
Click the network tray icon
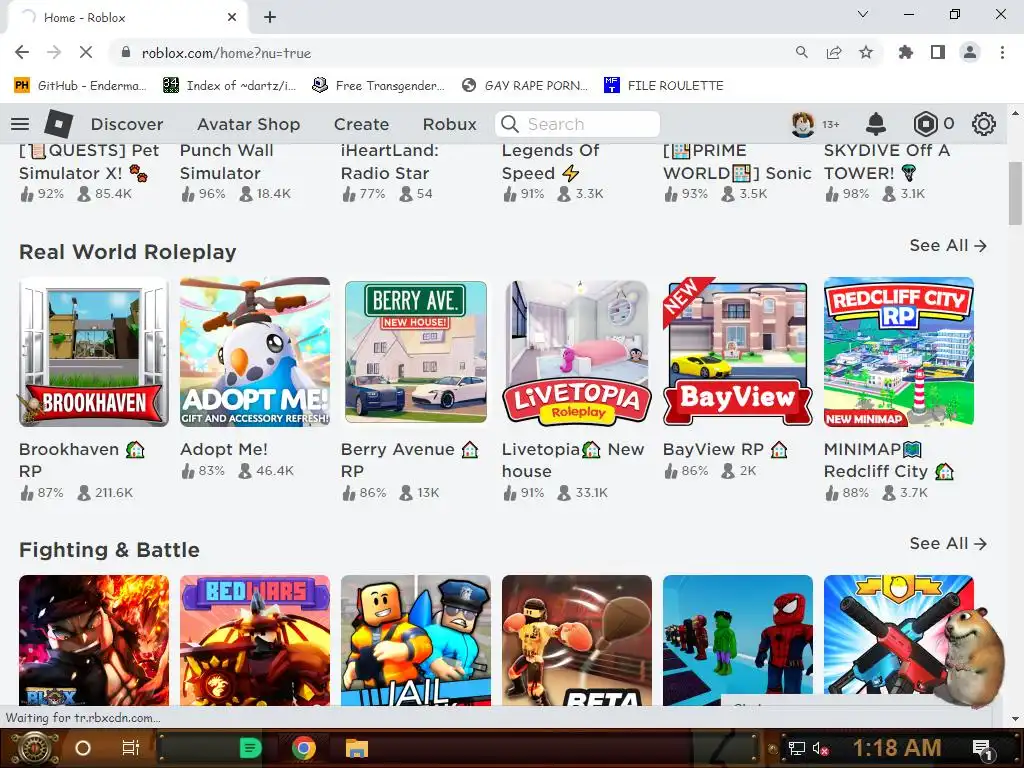coord(797,748)
